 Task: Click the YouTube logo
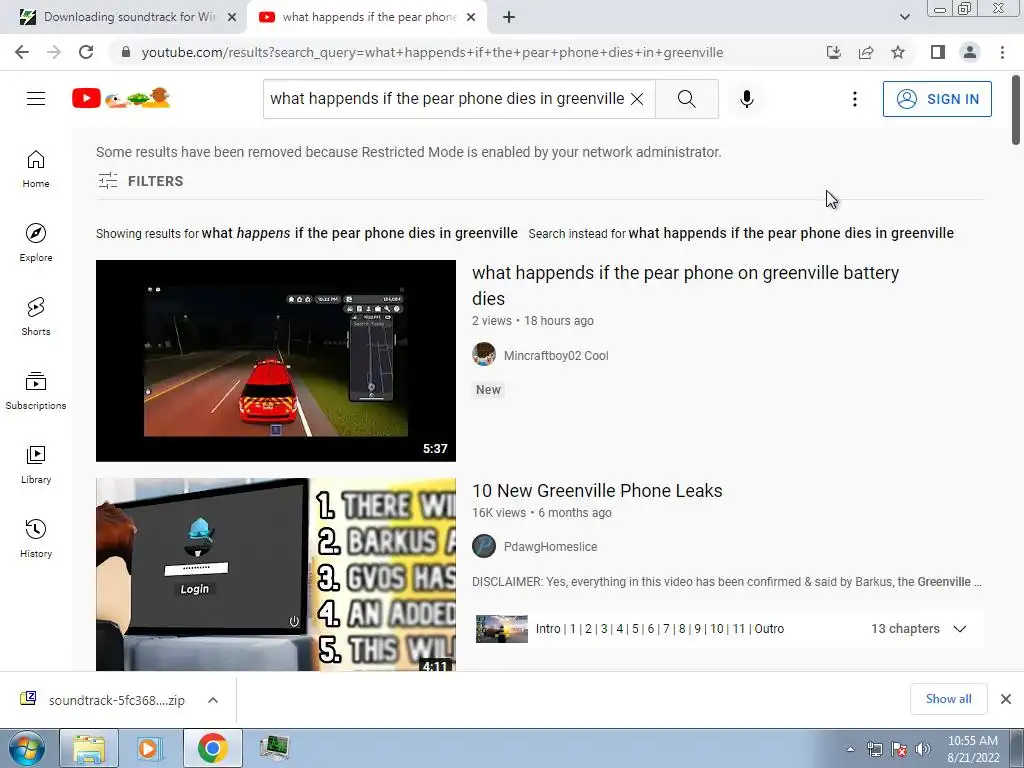click(121, 98)
